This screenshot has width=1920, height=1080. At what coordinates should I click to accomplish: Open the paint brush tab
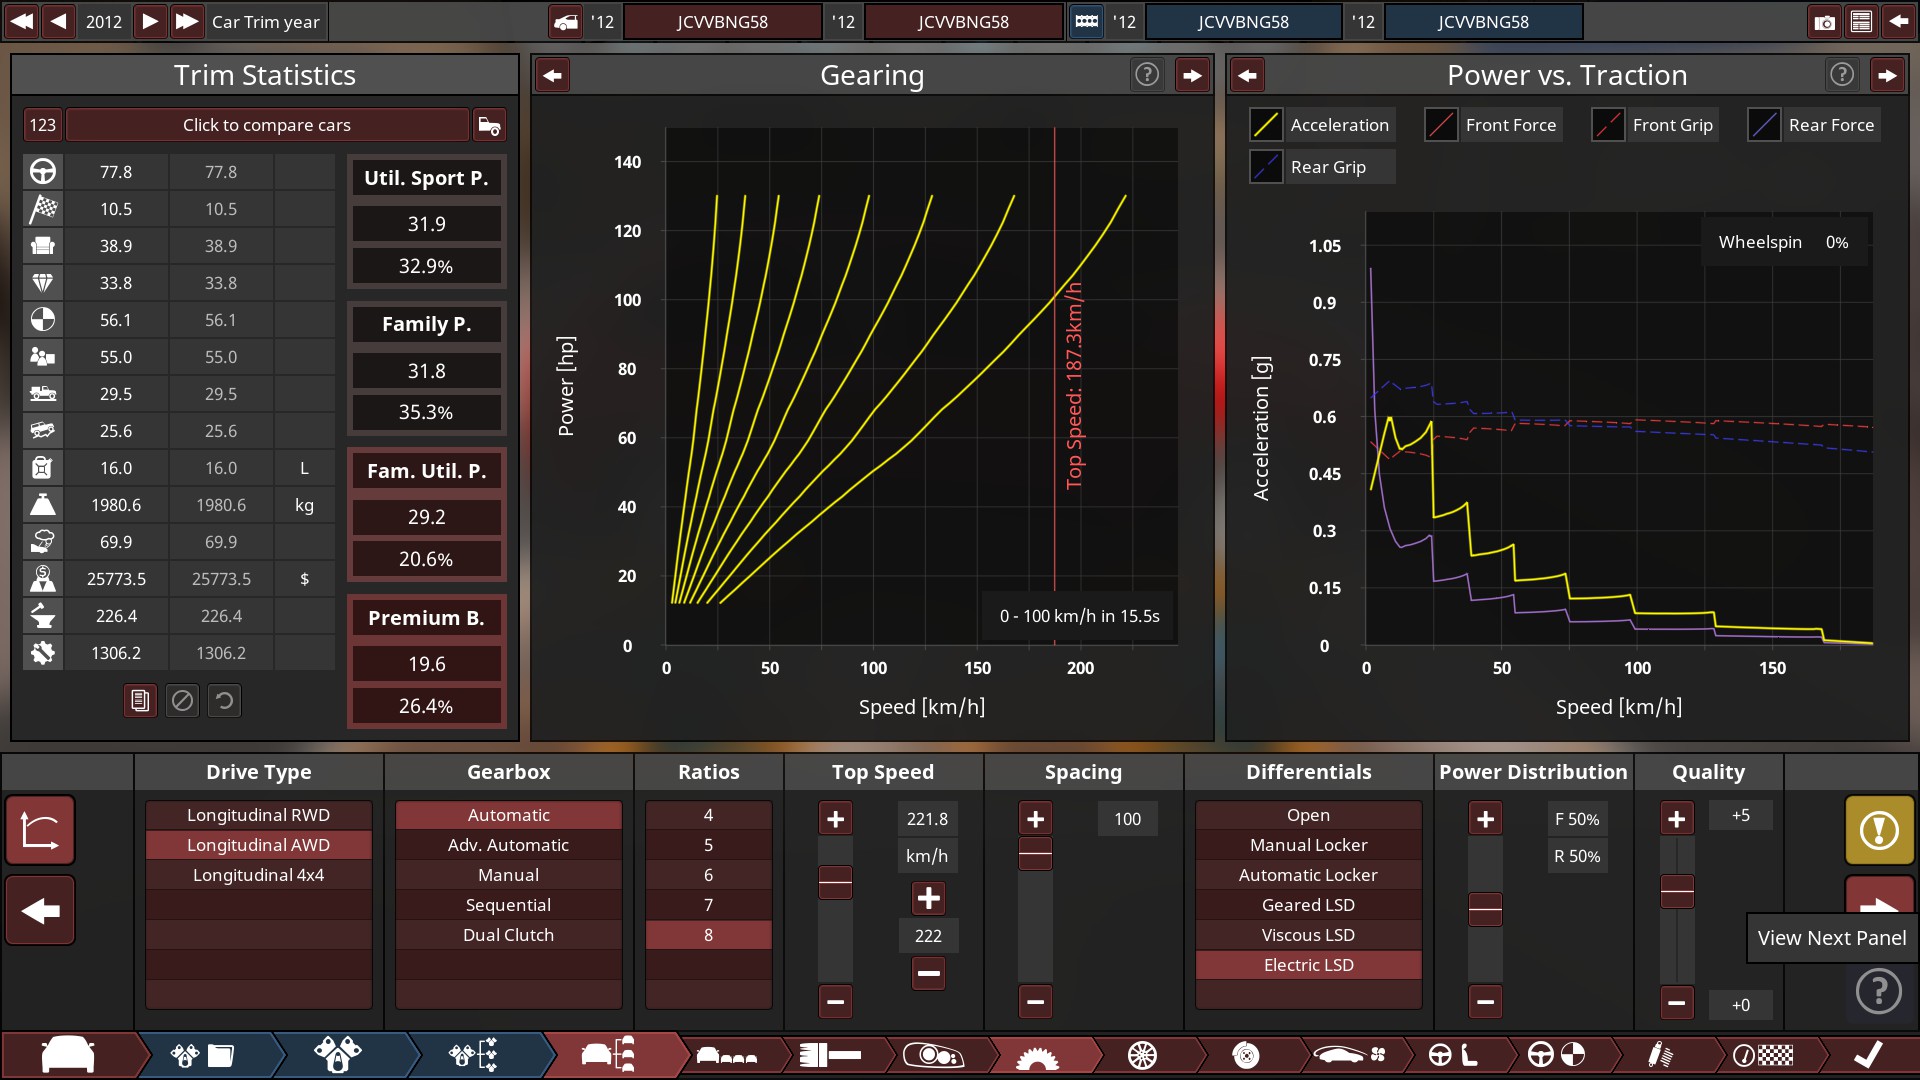831,1055
